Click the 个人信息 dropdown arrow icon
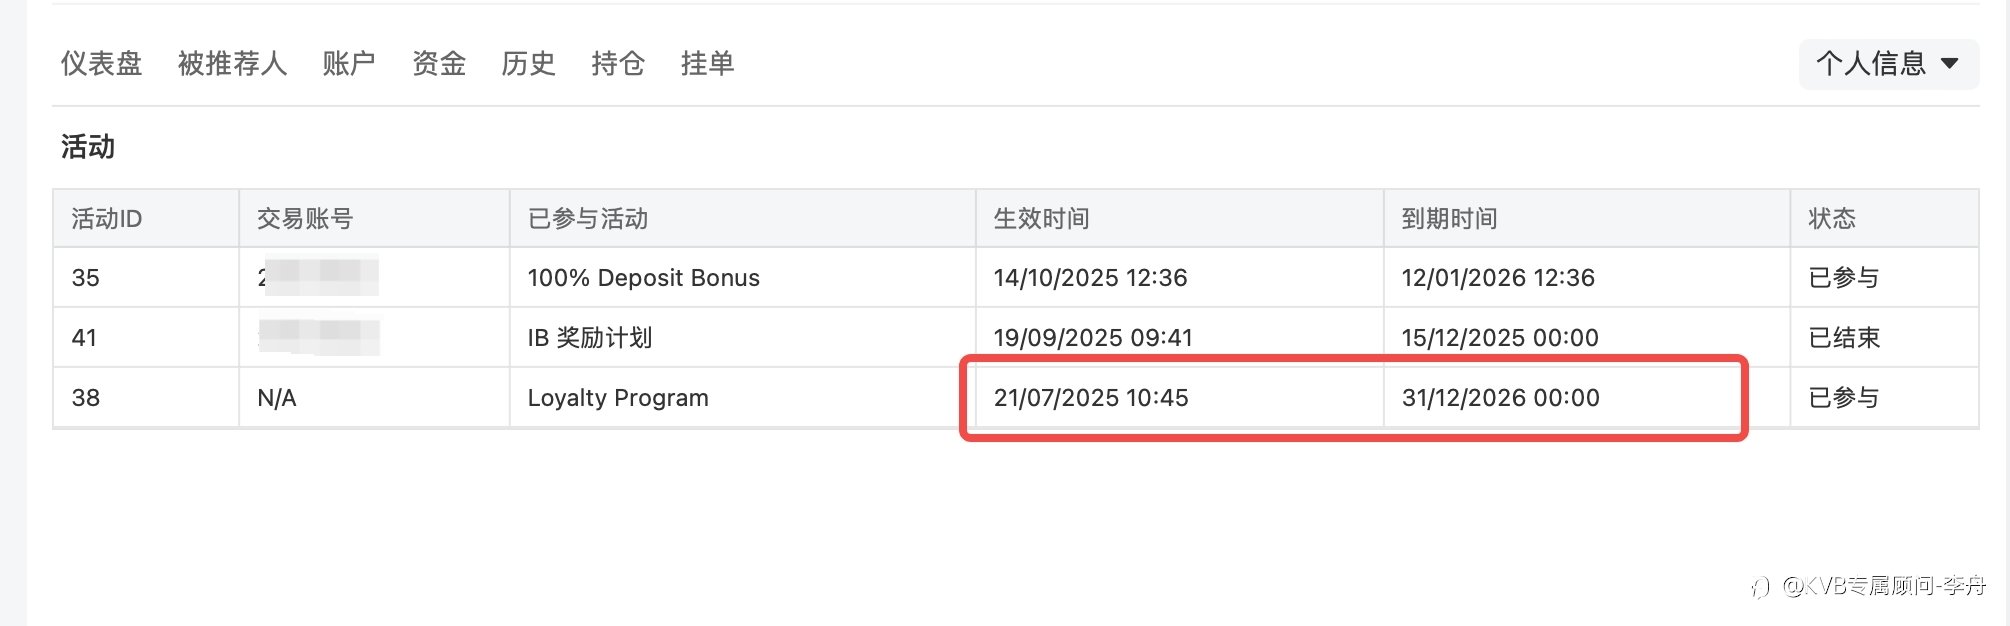Image resolution: width=2010 pixels, height=626 pixels. click(1949, 64)
